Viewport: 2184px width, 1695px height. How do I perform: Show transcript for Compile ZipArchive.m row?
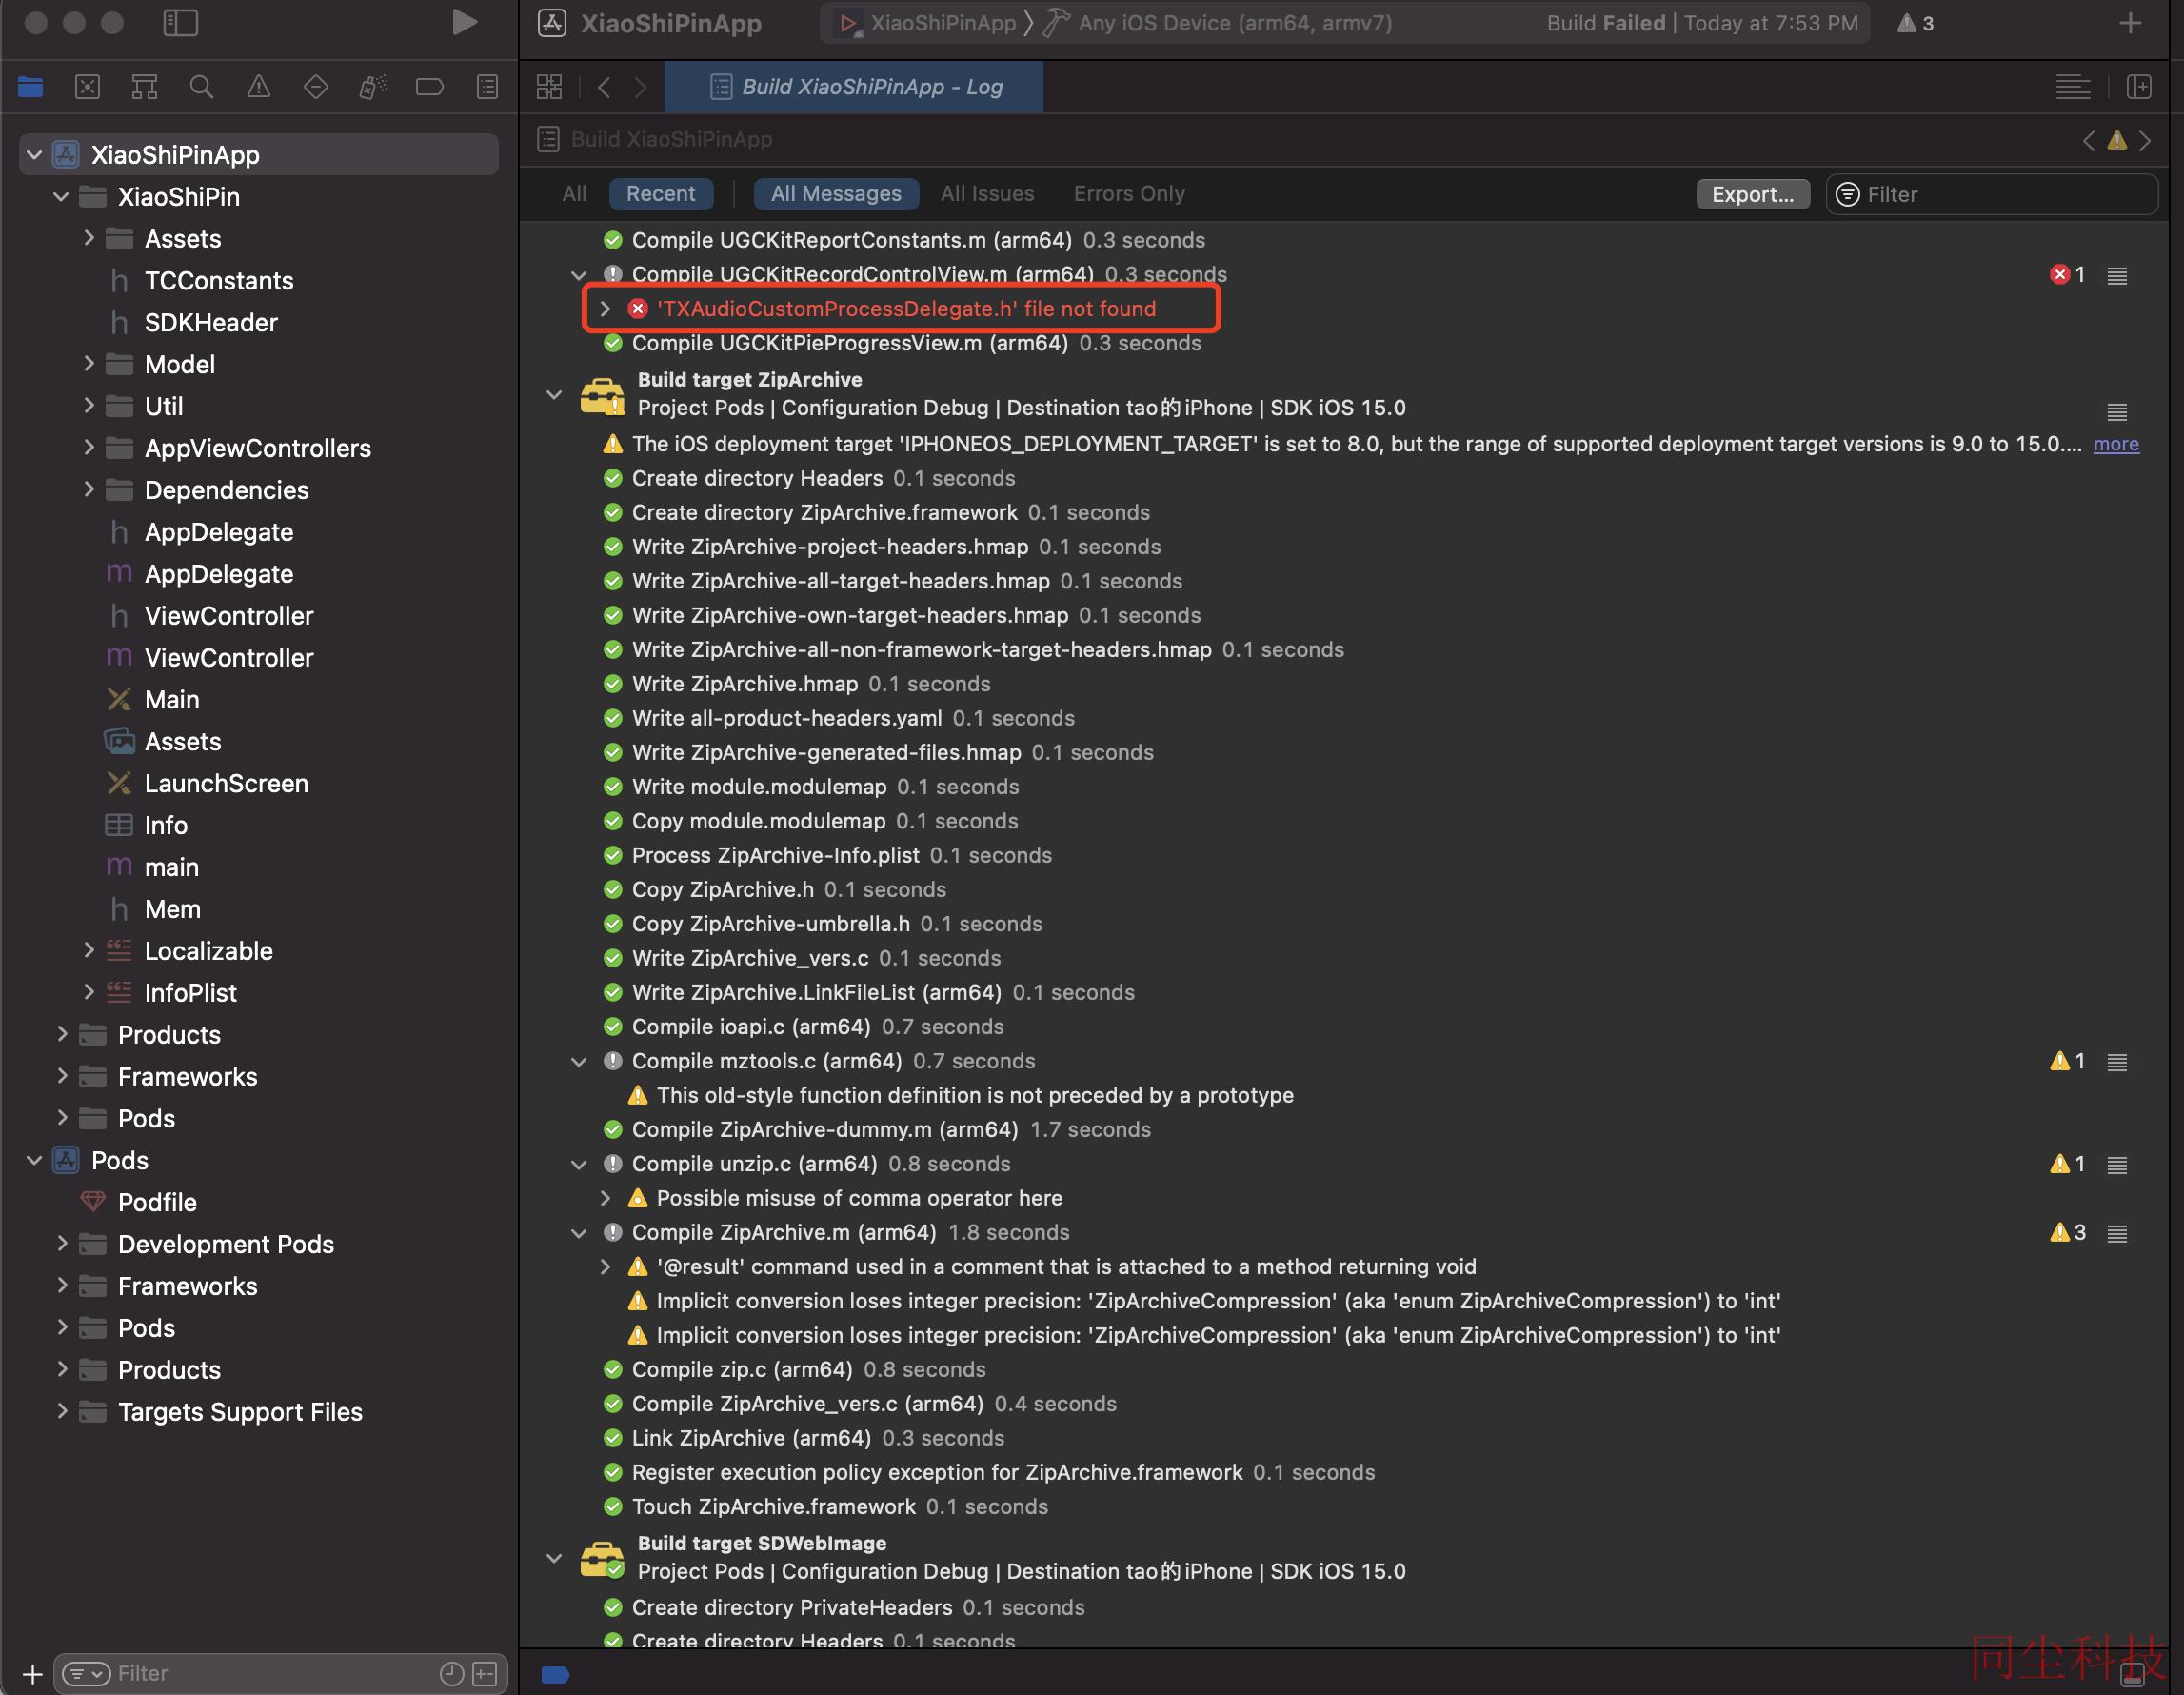2117,1233
